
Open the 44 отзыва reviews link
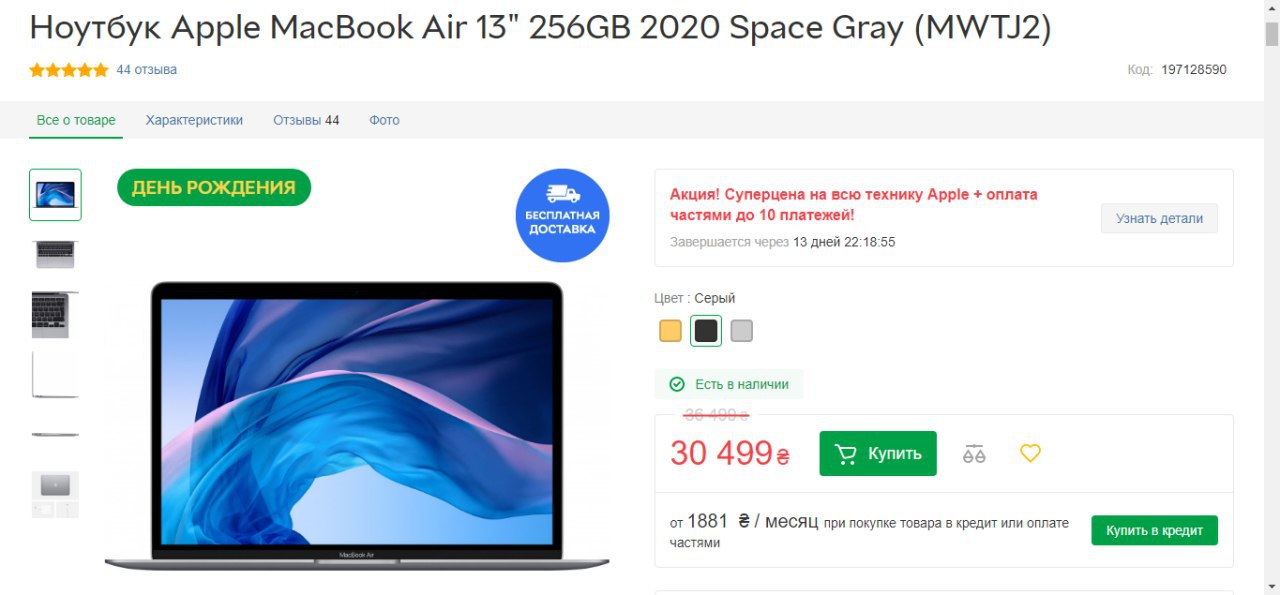(147, 70)
